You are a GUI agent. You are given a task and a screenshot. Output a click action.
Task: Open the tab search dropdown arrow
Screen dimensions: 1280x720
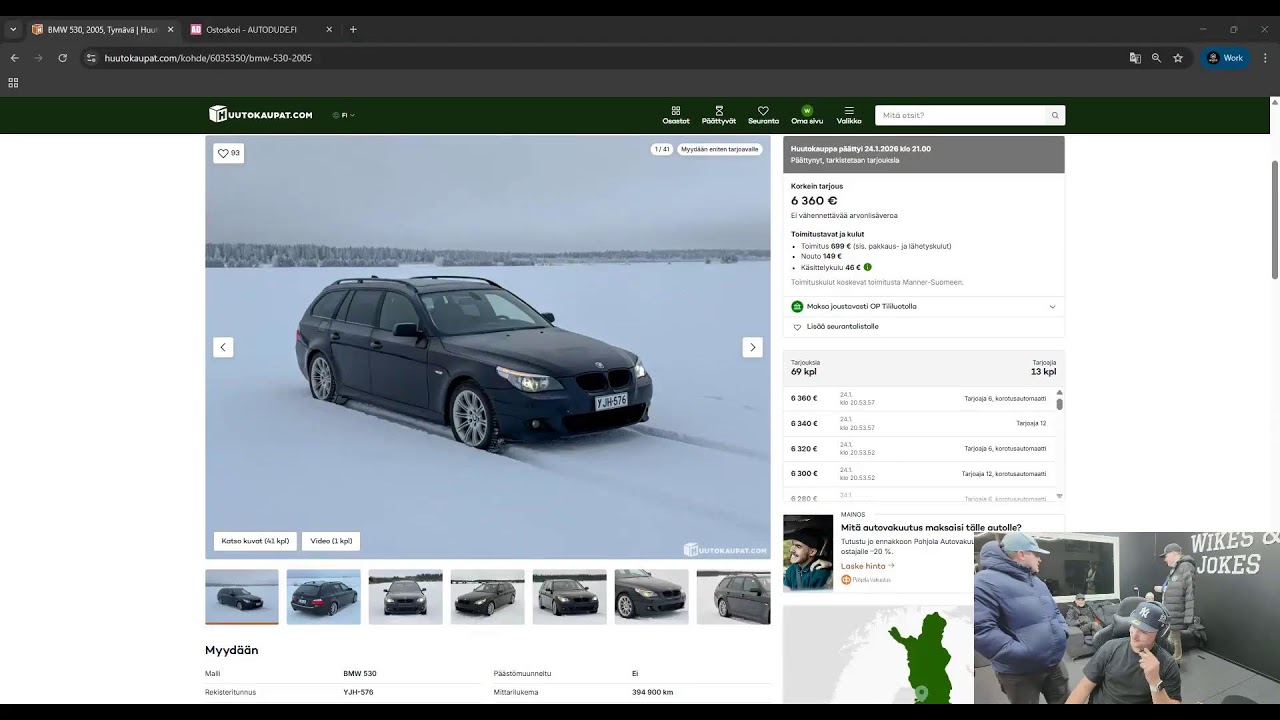tap(13, 30)
